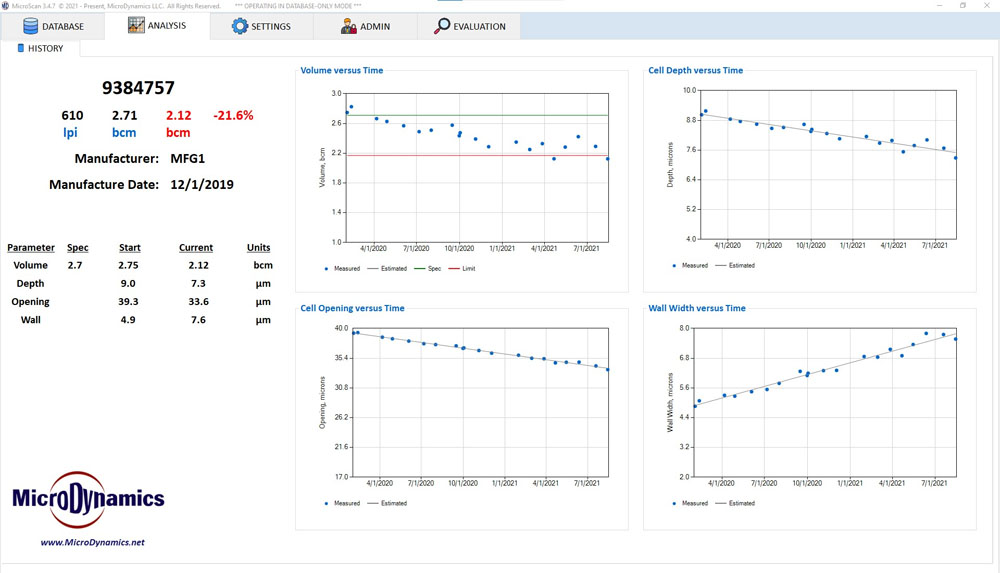The image size is (1000, 573).
Task: Open the www.MicroDynamics.net link
Action: [x=92, y=542]
